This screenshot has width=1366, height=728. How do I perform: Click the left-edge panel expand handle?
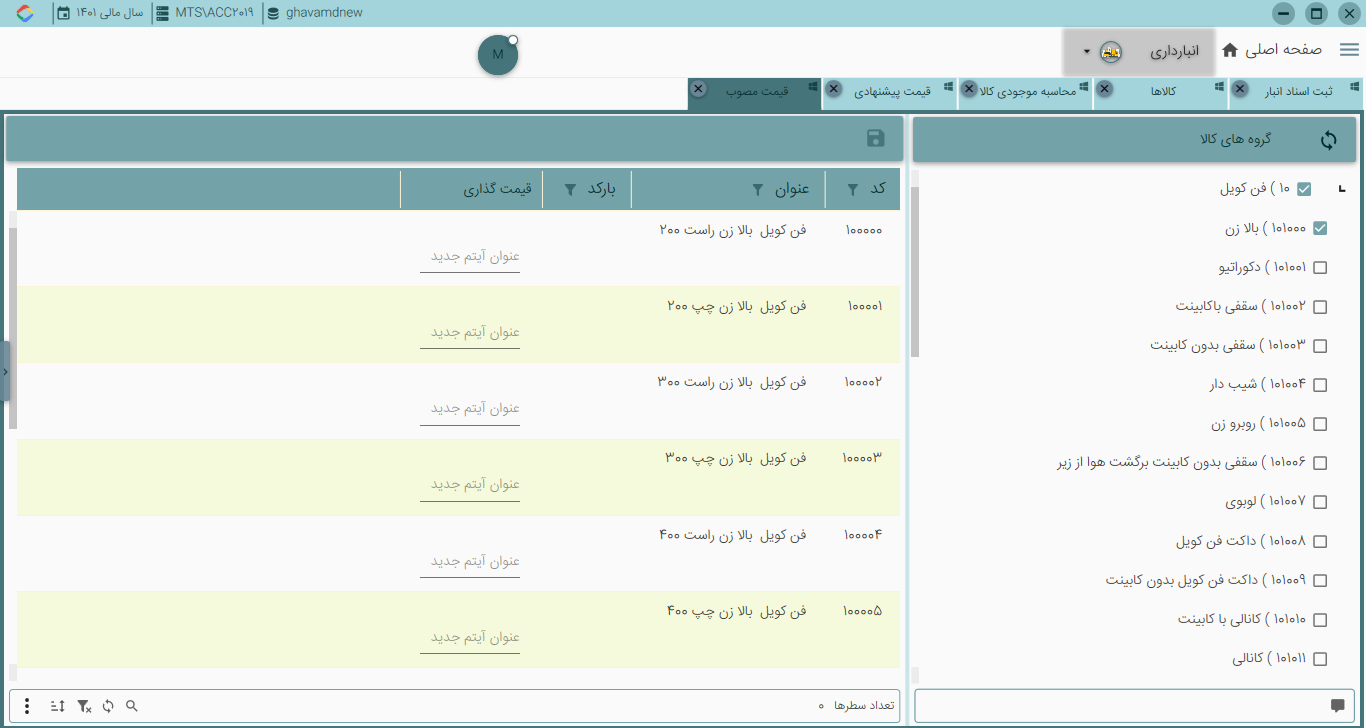click(x=5, y=371)
